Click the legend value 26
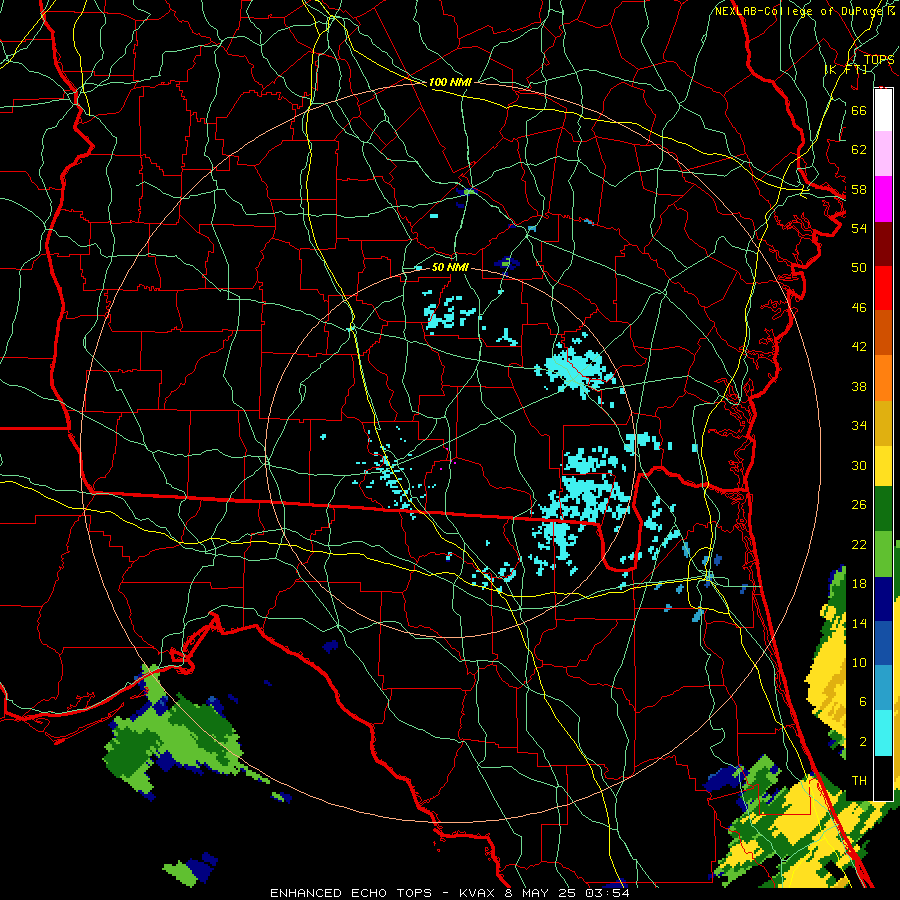Screen dimensions: 900x900 tap(859, 505)
